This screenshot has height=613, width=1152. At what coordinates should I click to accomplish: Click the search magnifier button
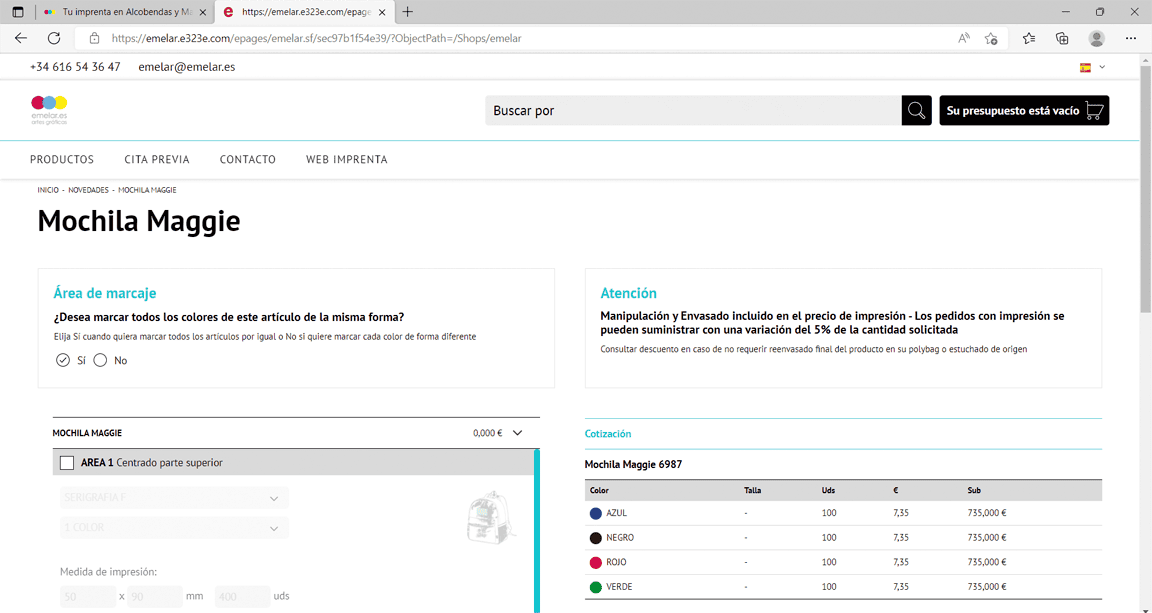click(916, 110)
